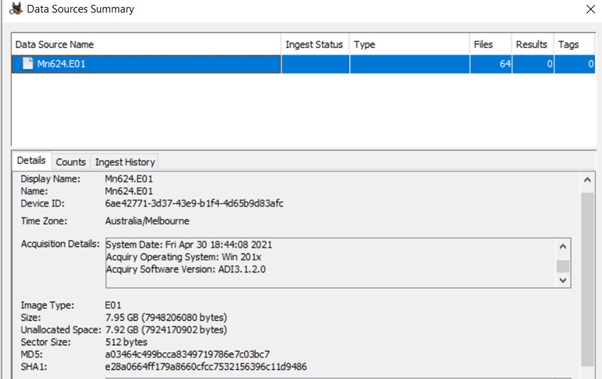Click the Tags column header

(x=574, y=45)
